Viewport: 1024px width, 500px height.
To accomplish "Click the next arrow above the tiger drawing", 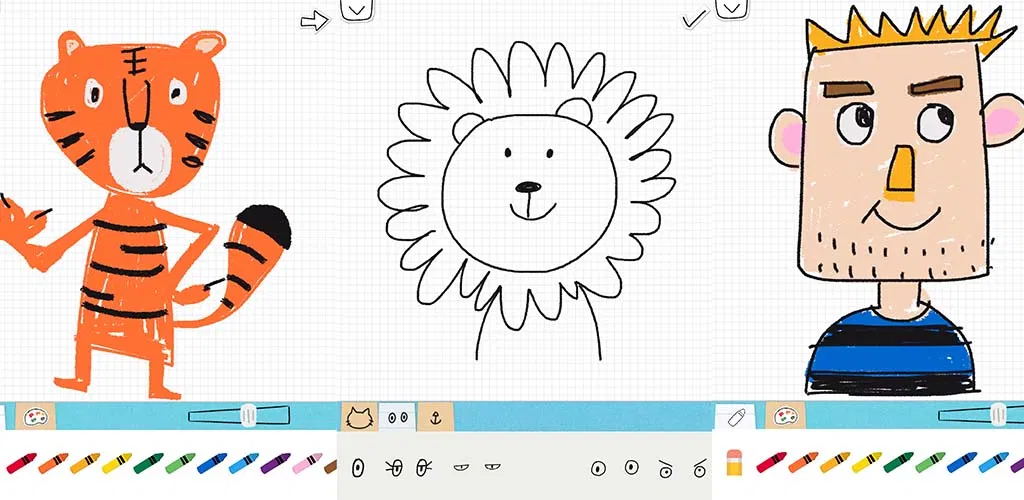I will click(x=314, y=21).
